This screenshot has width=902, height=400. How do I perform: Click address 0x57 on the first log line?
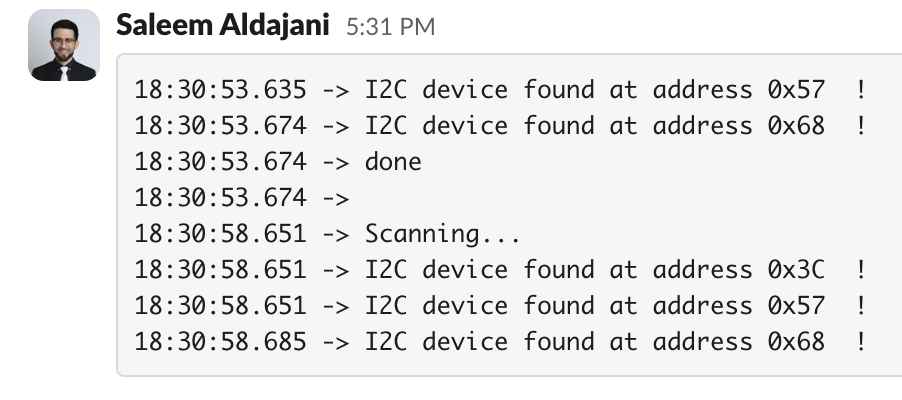[796, 90]
